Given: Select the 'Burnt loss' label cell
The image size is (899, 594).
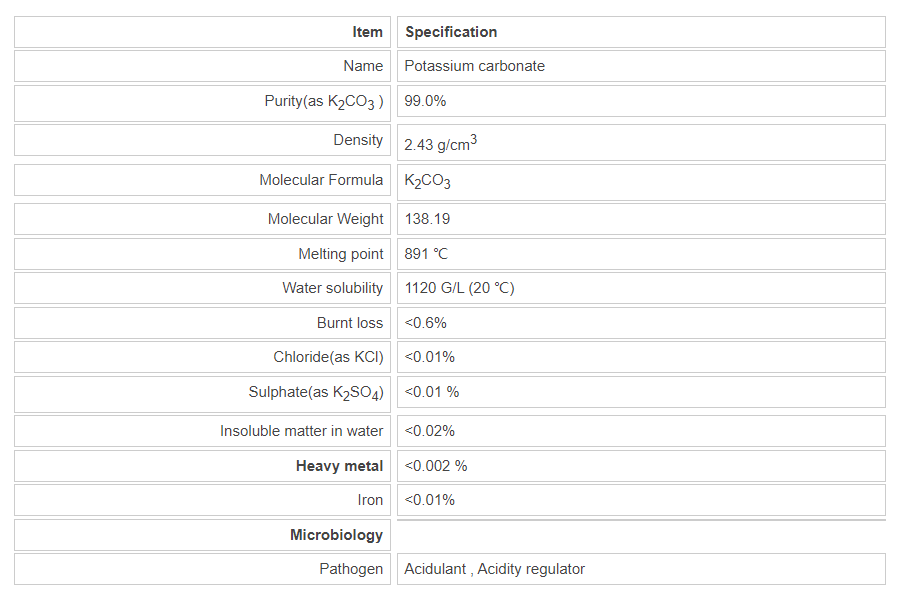Looking at the screenshot, I should (350, 323).
